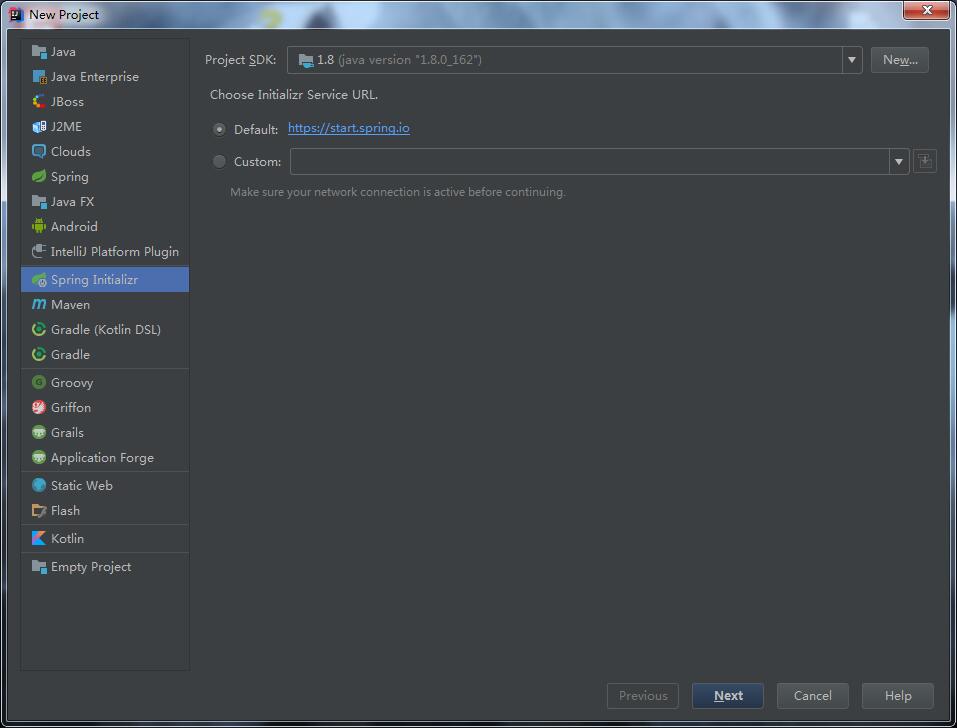Open Help for this dialog
957x728 pixels.
[x=897, y=696]
